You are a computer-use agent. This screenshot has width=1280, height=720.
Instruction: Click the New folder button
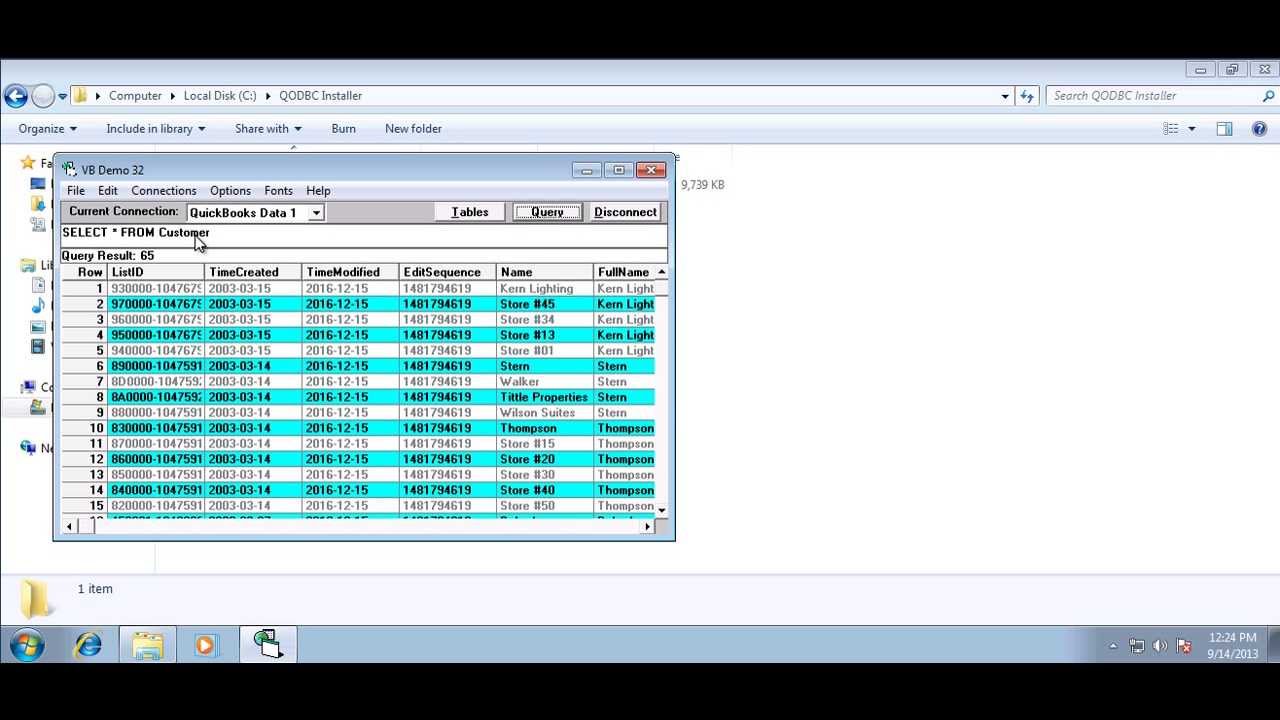tap(413, 129)
